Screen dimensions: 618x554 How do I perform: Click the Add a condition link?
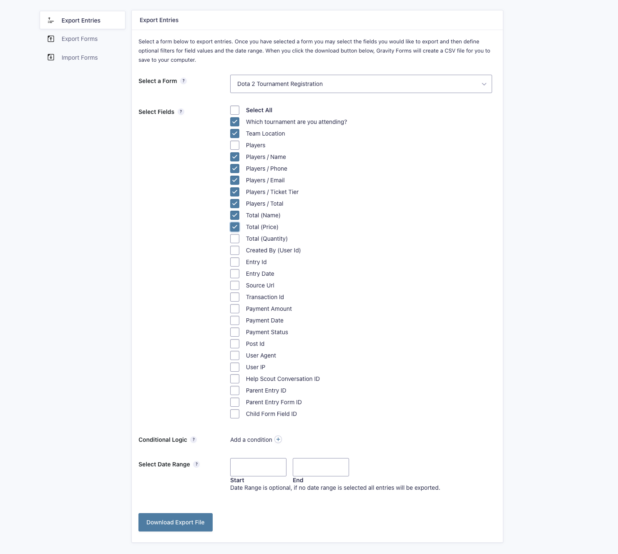(x=251, y=439)
